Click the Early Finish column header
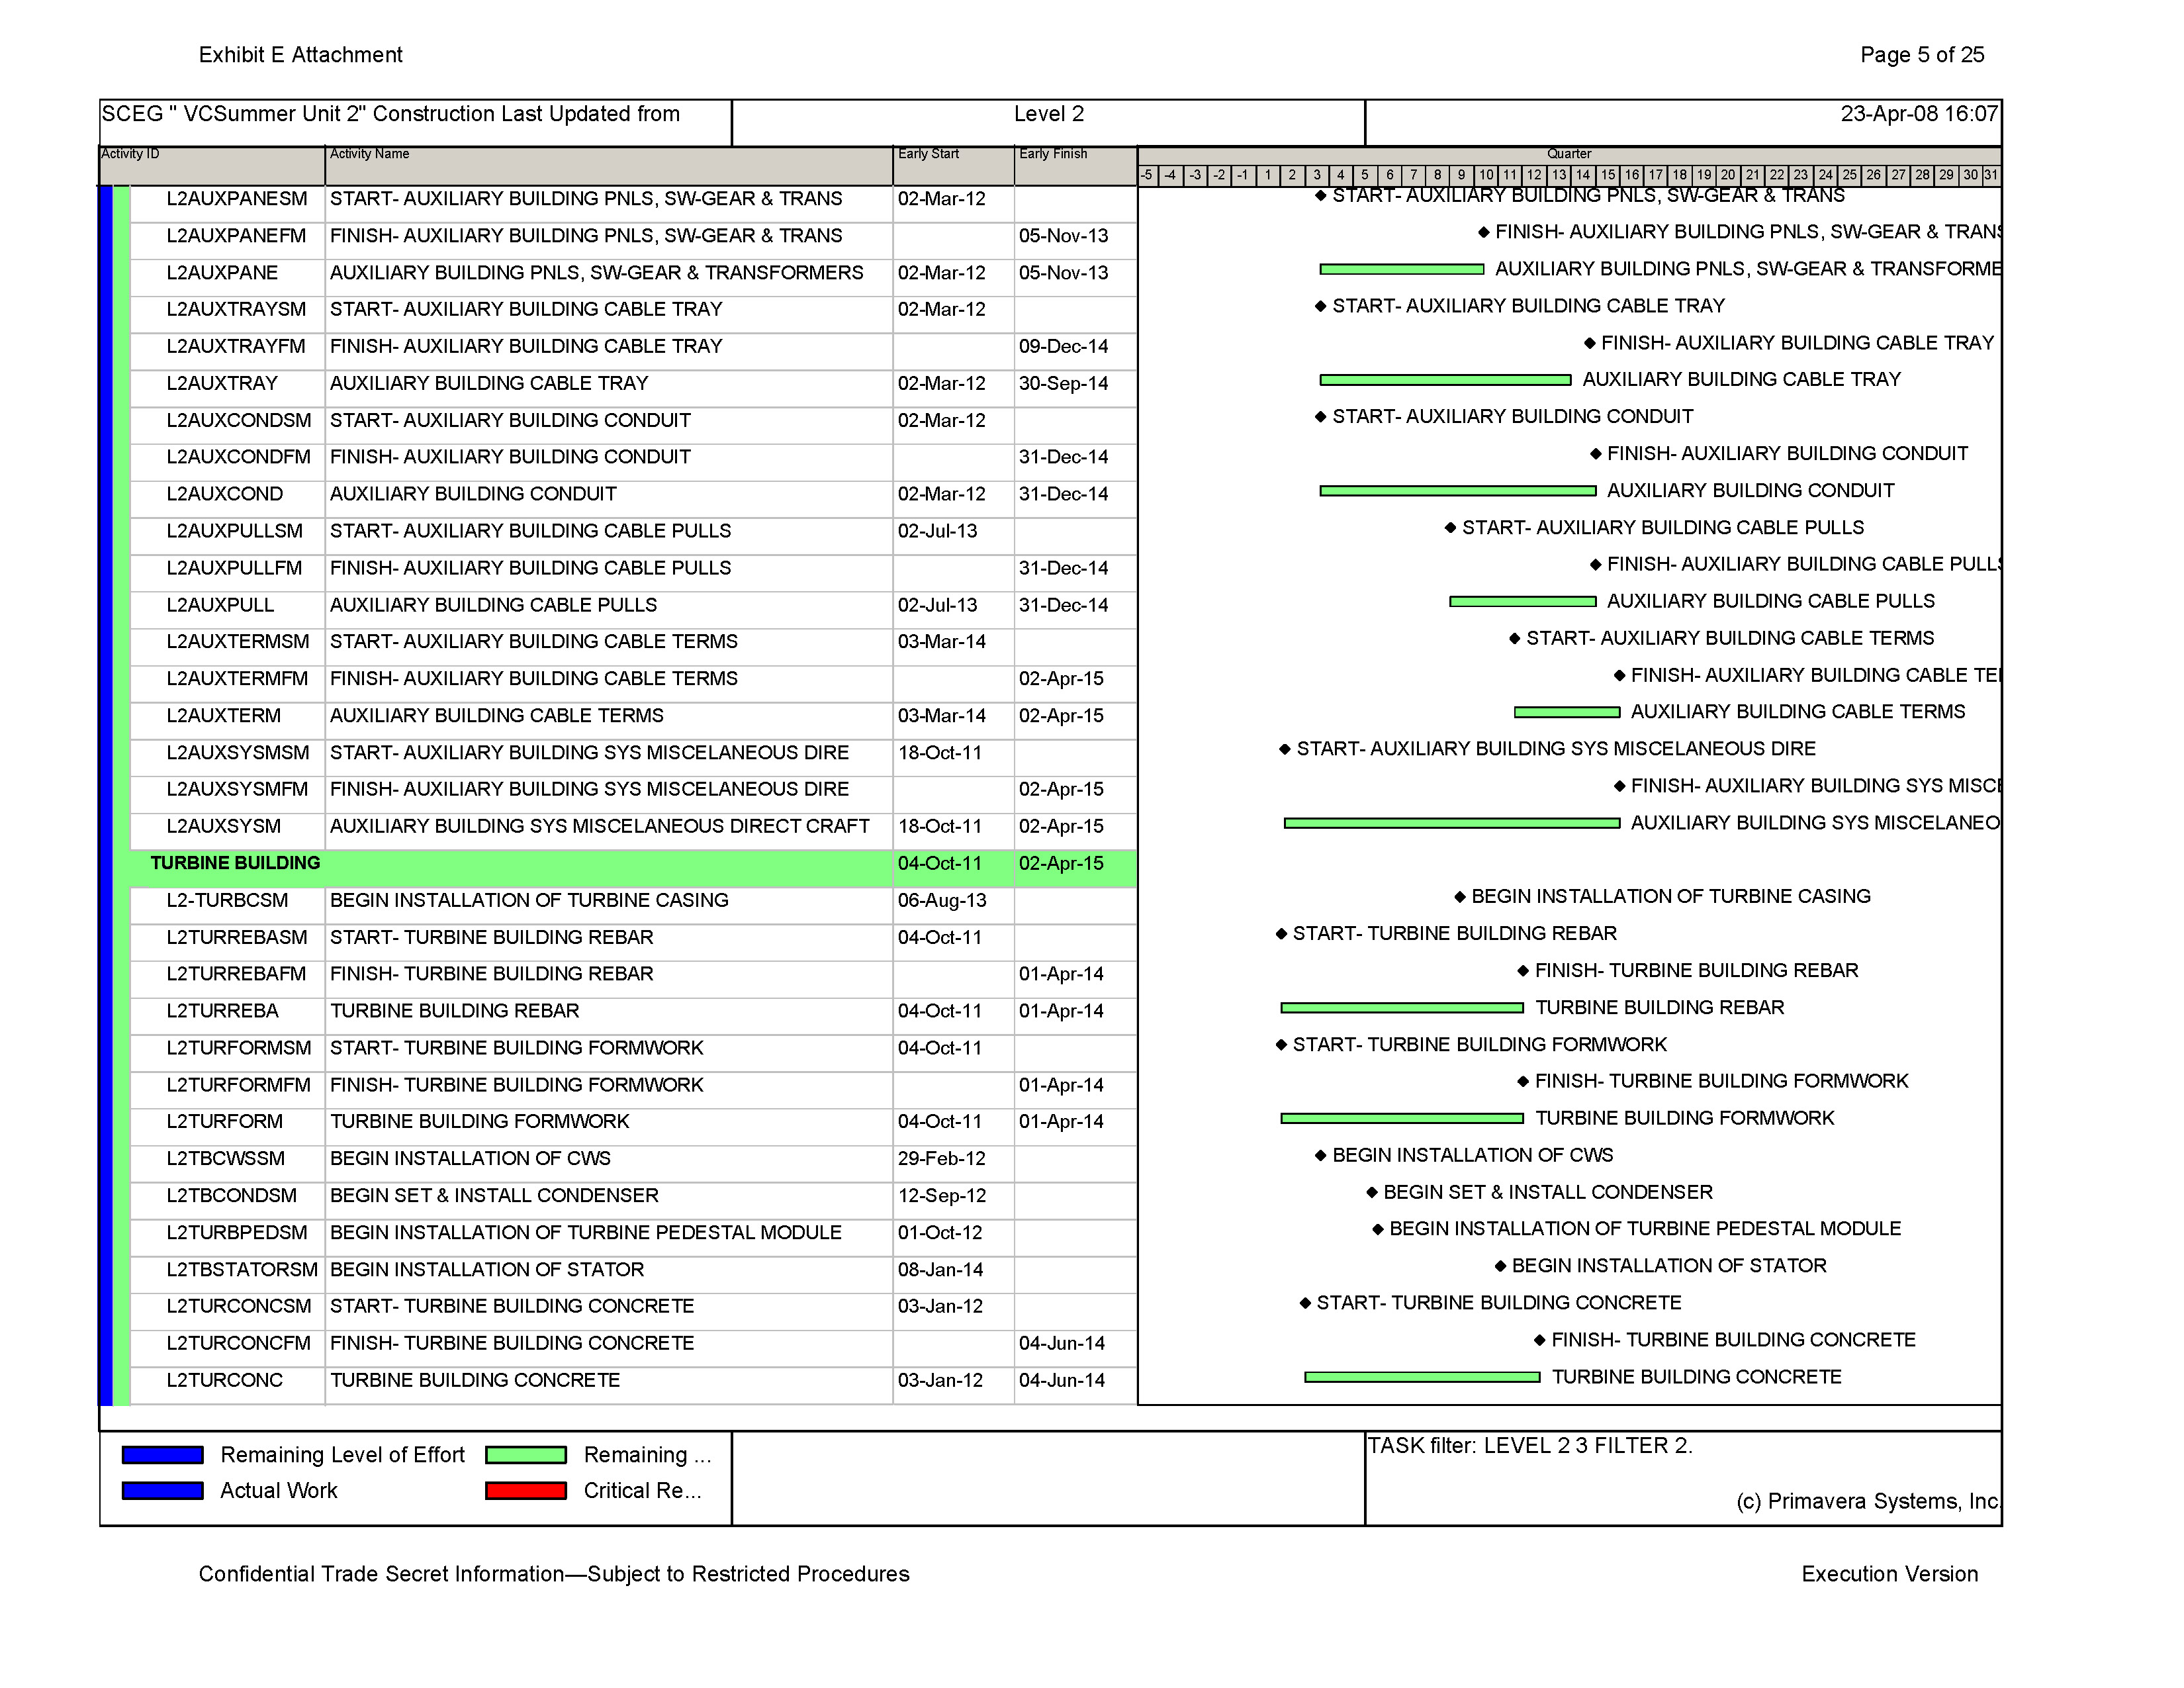2184x1688 pixels. tap(1075, 165)
